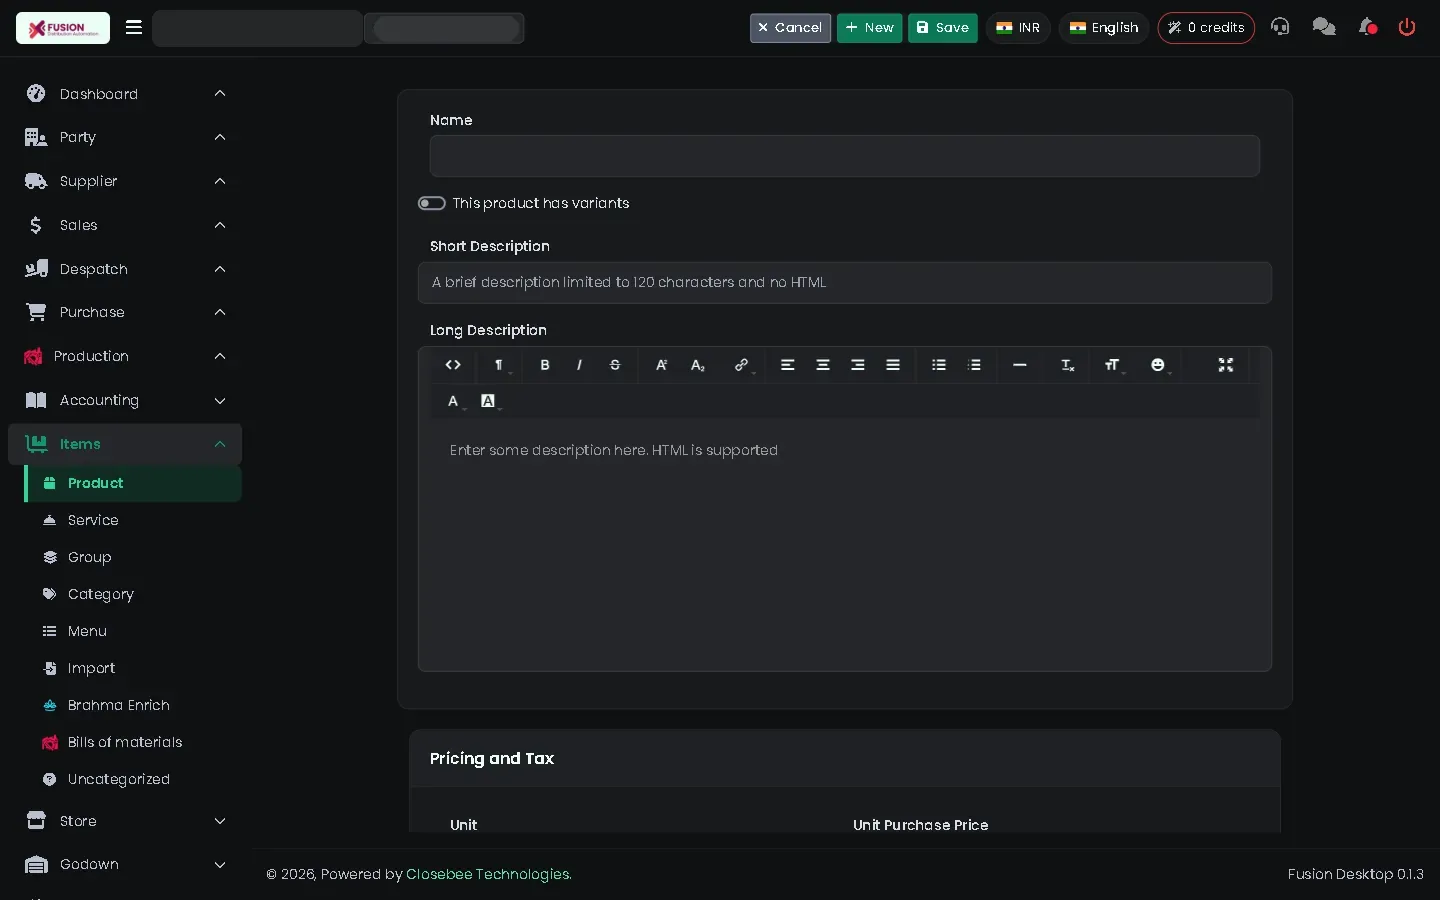Clear text formatting in the editor
This screenshot has height=900, width=1440.
pyautogui.click(x=1068, y=365)
